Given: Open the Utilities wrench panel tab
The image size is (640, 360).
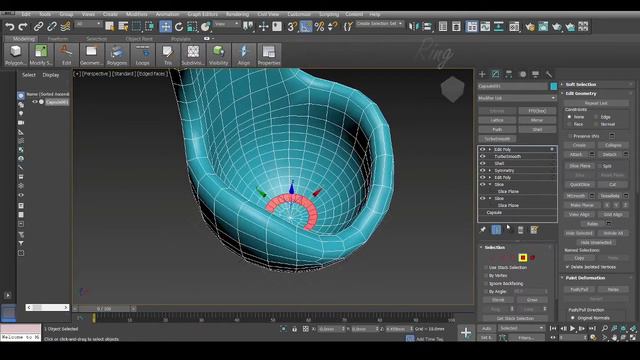Looking at the screenshot, I should point(549,74).
